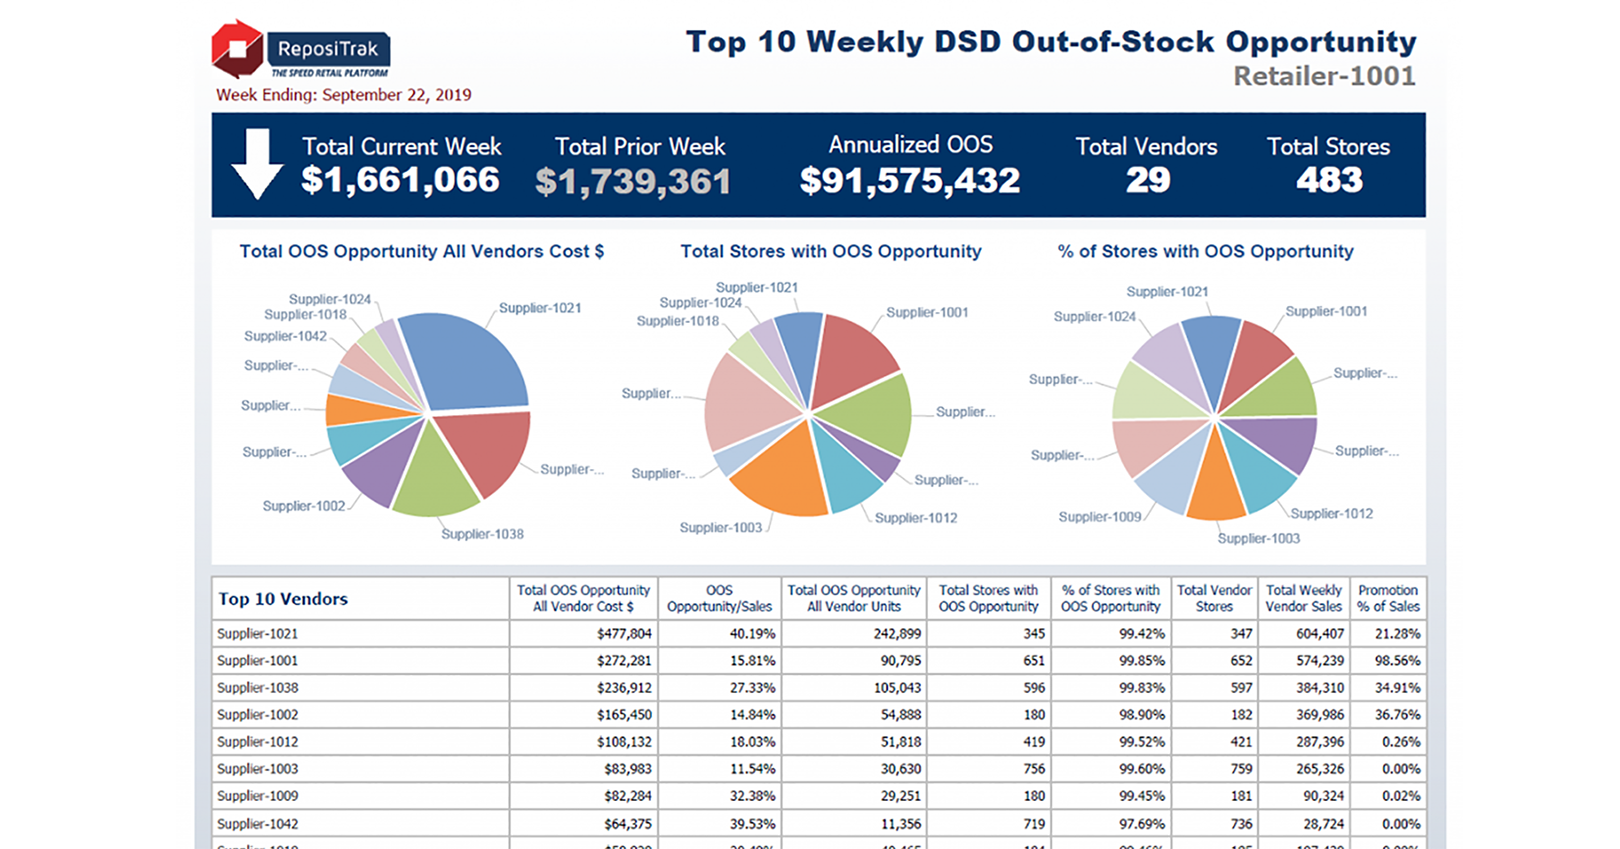Click the ReposiTrak red logo icon
Screen dimensions: 1620x849
coord(237,48)
